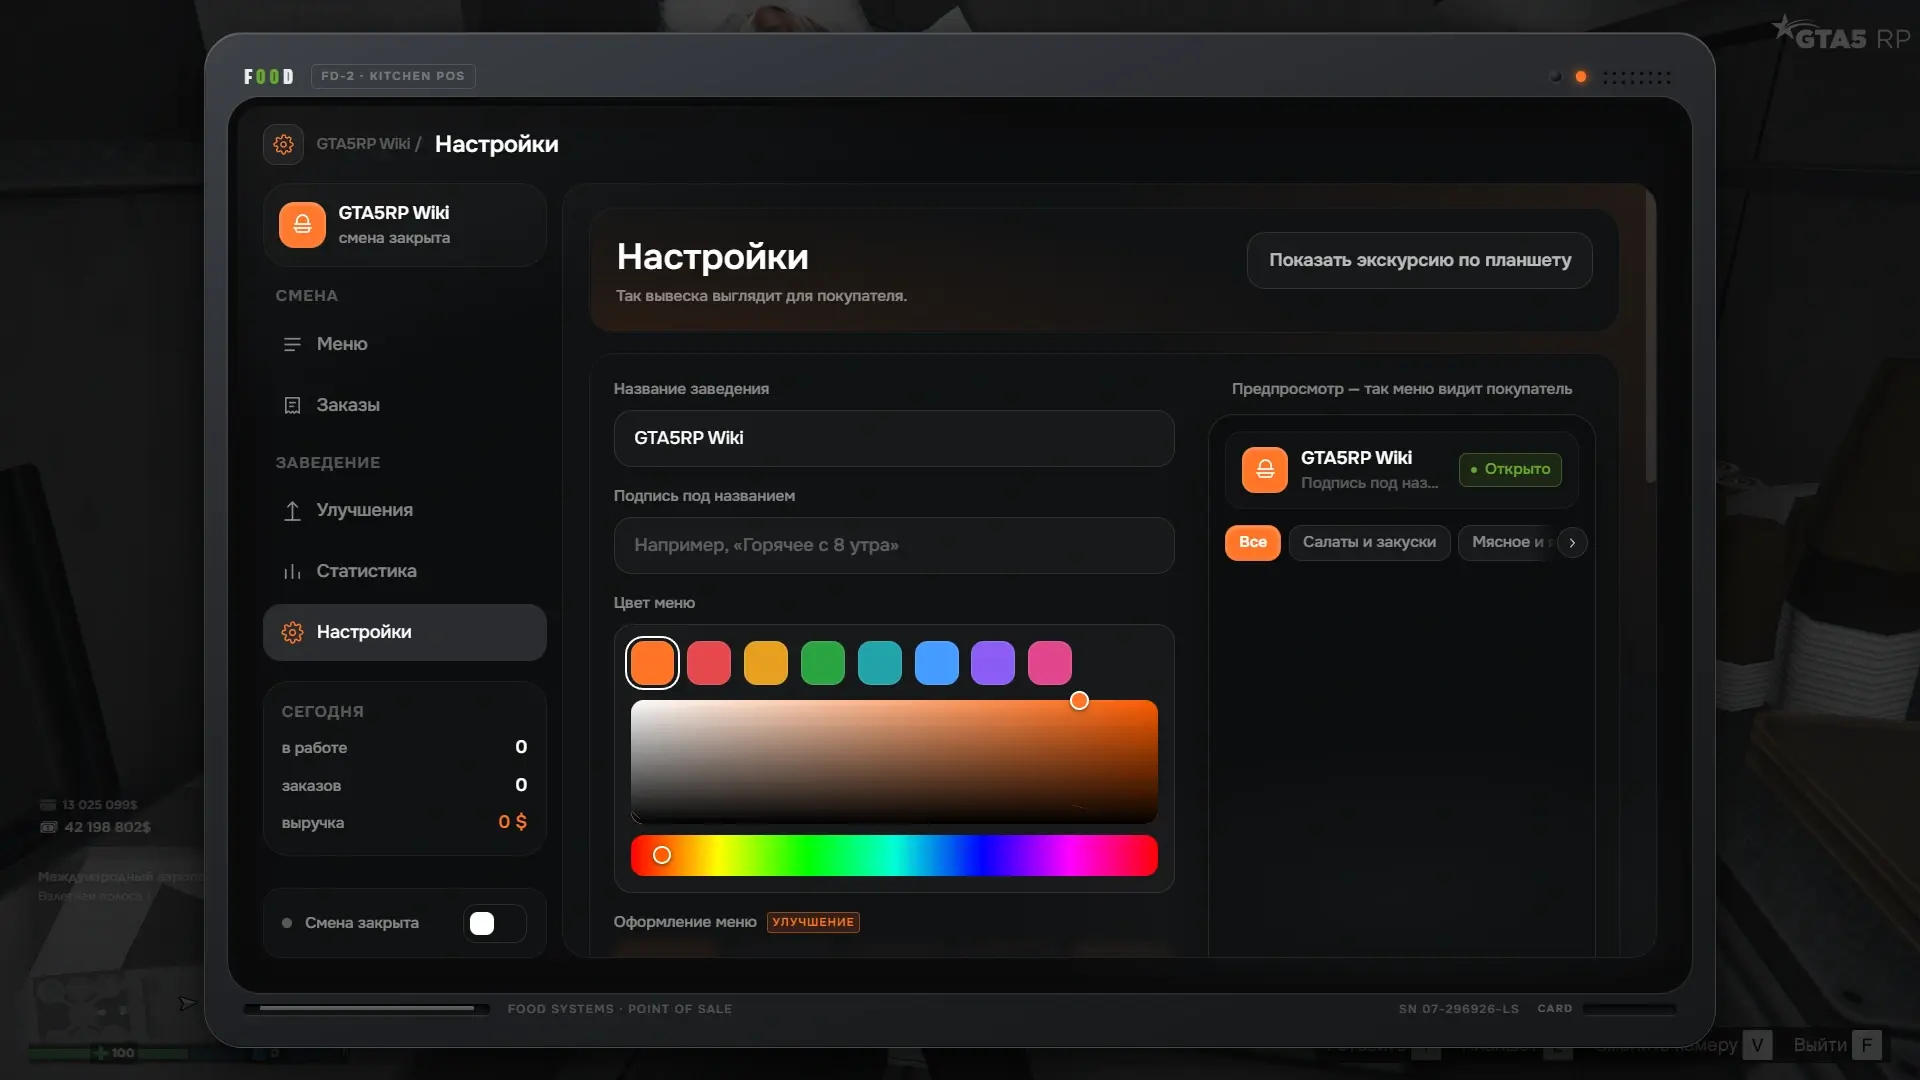Click the GTA5RP Wiki breadcrumb link
Screen dimensions: 1920x1080
tap(363, 144)
